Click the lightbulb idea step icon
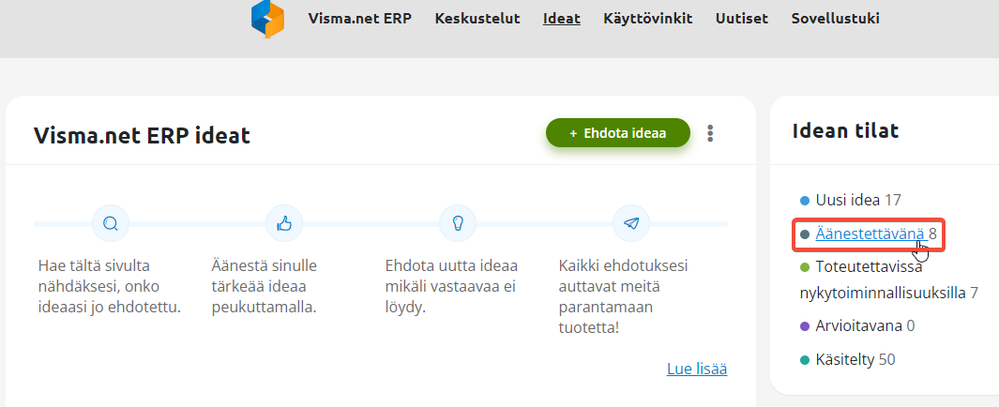 (458, 223)
